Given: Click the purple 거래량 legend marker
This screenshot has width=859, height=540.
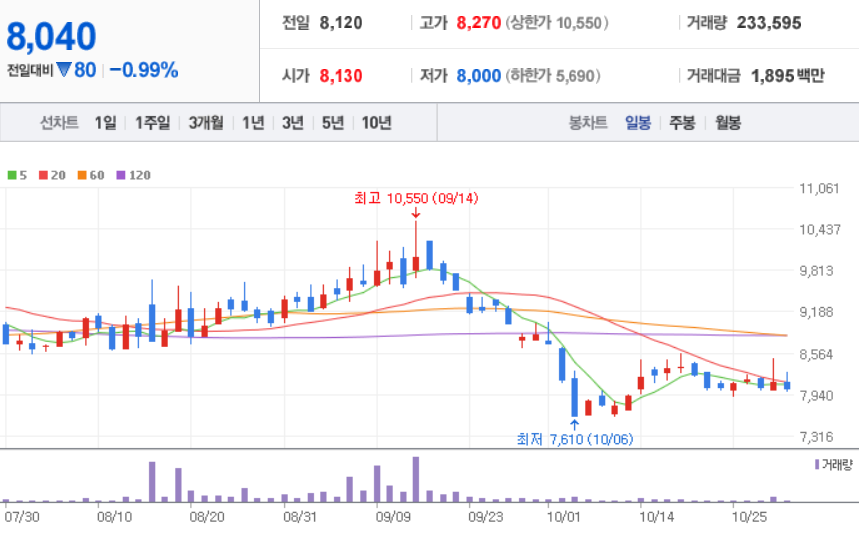Looking at the screenshot, I should coord(817,464).
